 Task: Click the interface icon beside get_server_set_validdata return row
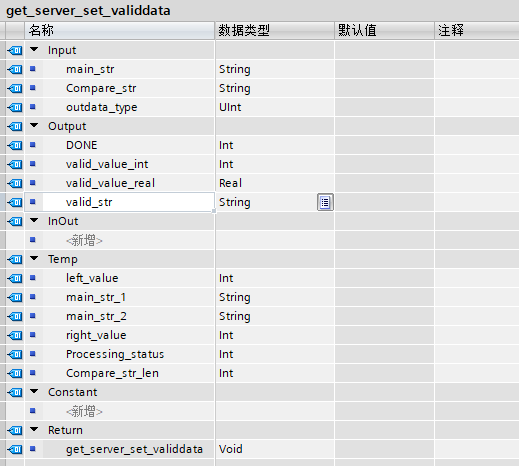tap(15, 449)
